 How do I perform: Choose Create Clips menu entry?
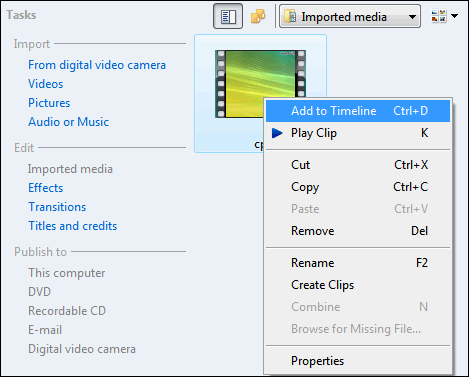(358, 285)
